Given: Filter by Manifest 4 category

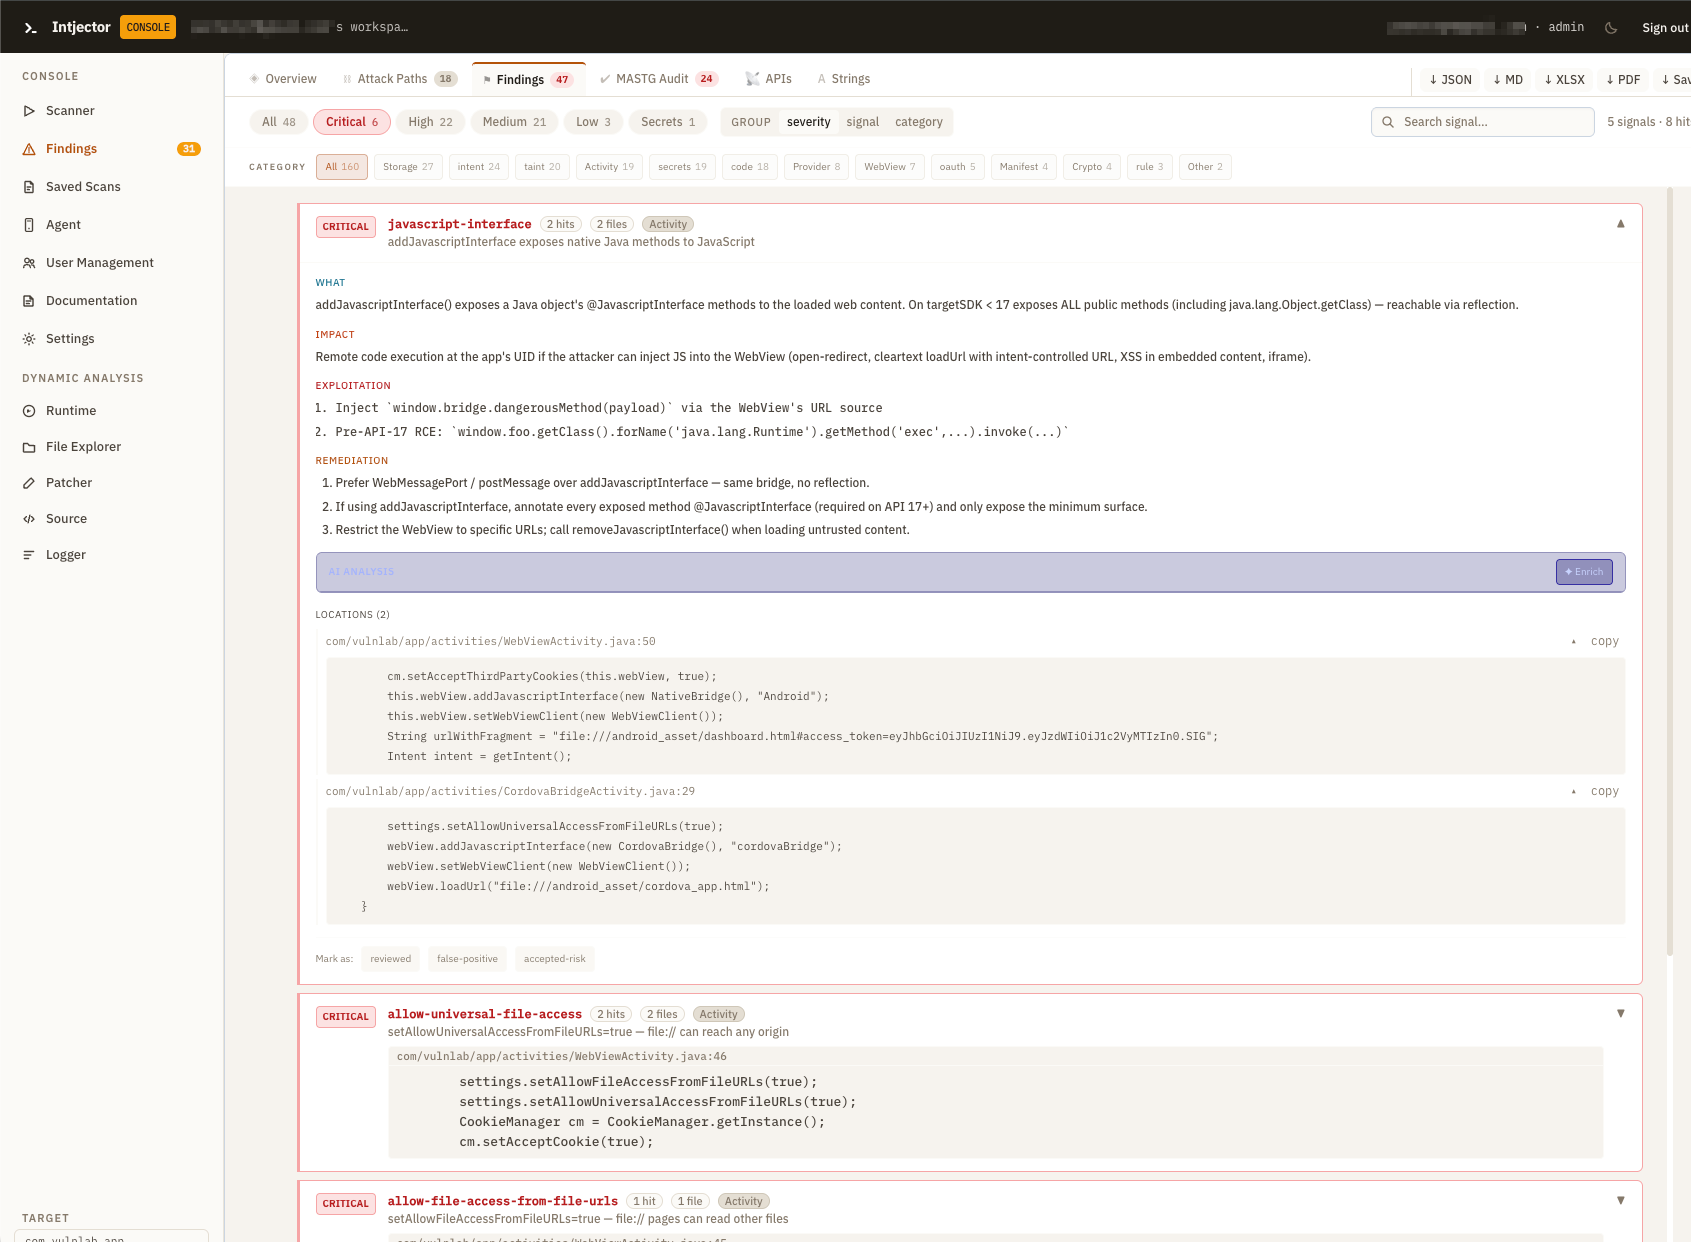Looking at the screenshot, I should click(1023, 167).
